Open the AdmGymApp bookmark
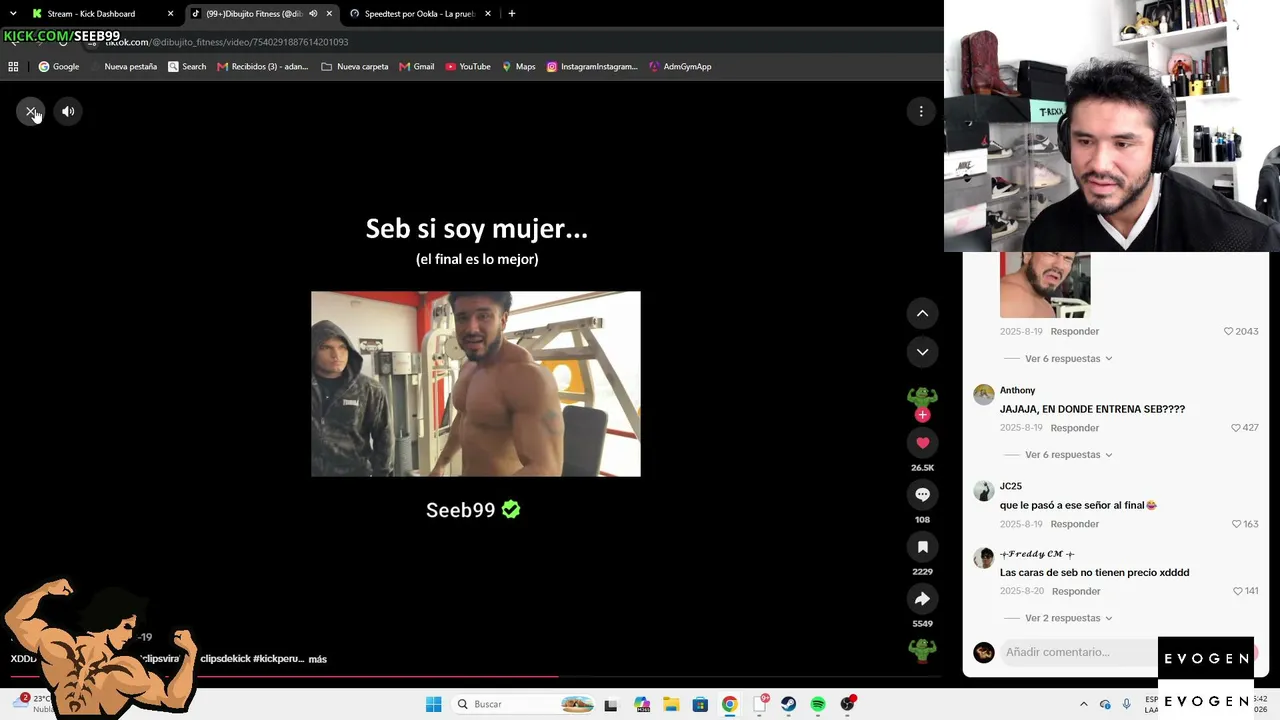 click(x=680, y=67)
